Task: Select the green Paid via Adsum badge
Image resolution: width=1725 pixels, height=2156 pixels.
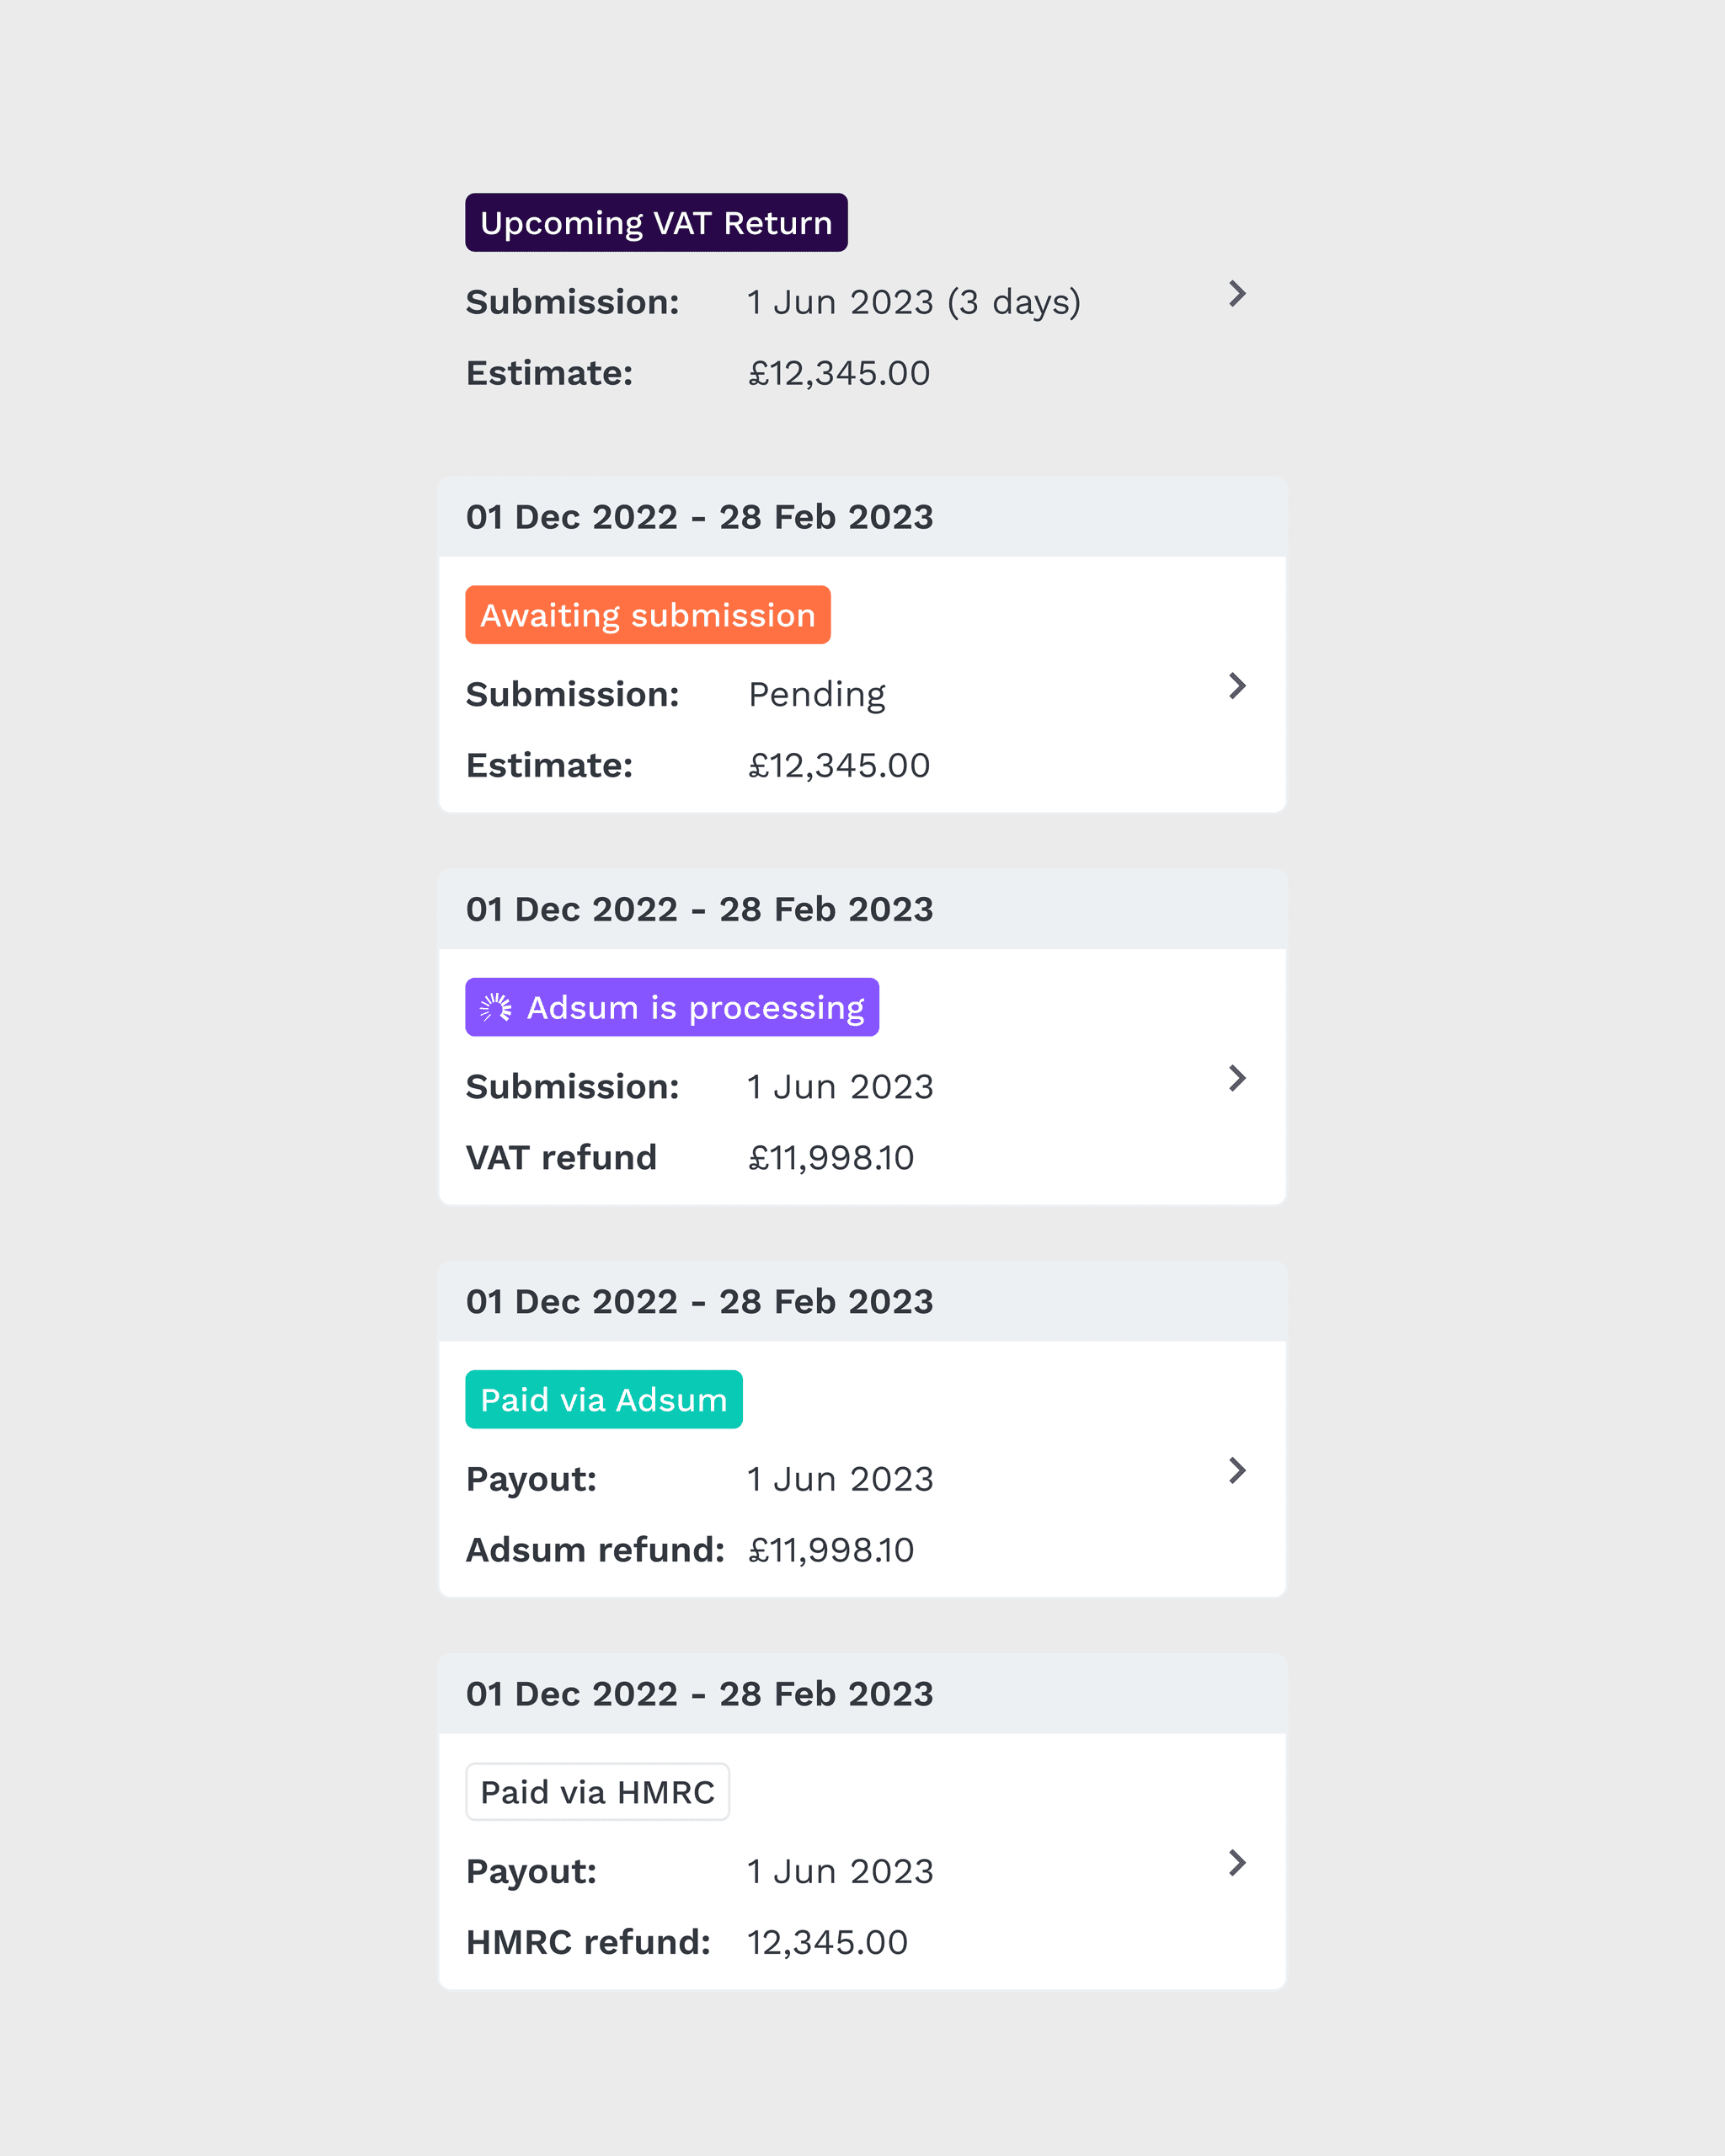Action: [603, 1400]
